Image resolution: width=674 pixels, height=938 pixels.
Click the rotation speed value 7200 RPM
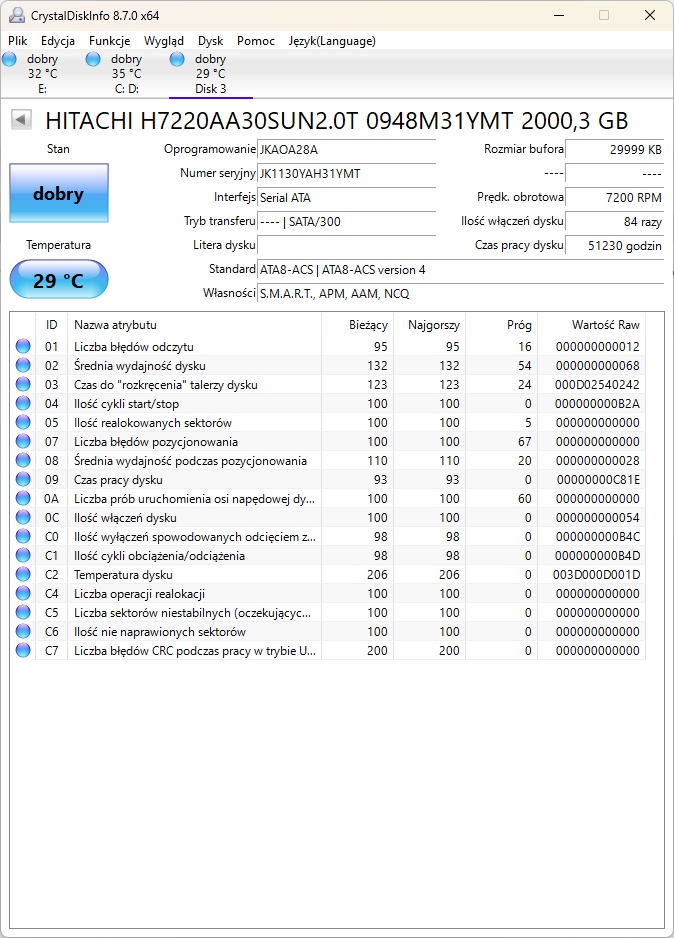(615, 197)
